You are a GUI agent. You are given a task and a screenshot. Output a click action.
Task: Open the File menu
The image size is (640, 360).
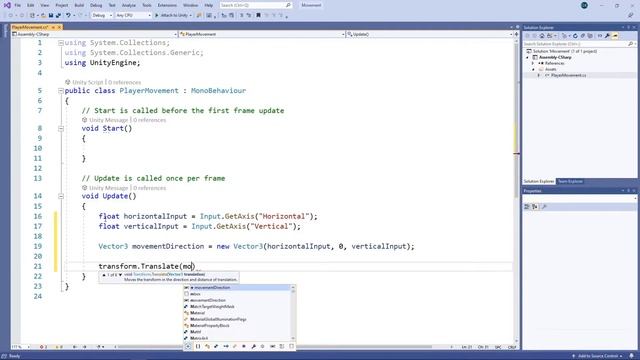(x=18, y=5)
